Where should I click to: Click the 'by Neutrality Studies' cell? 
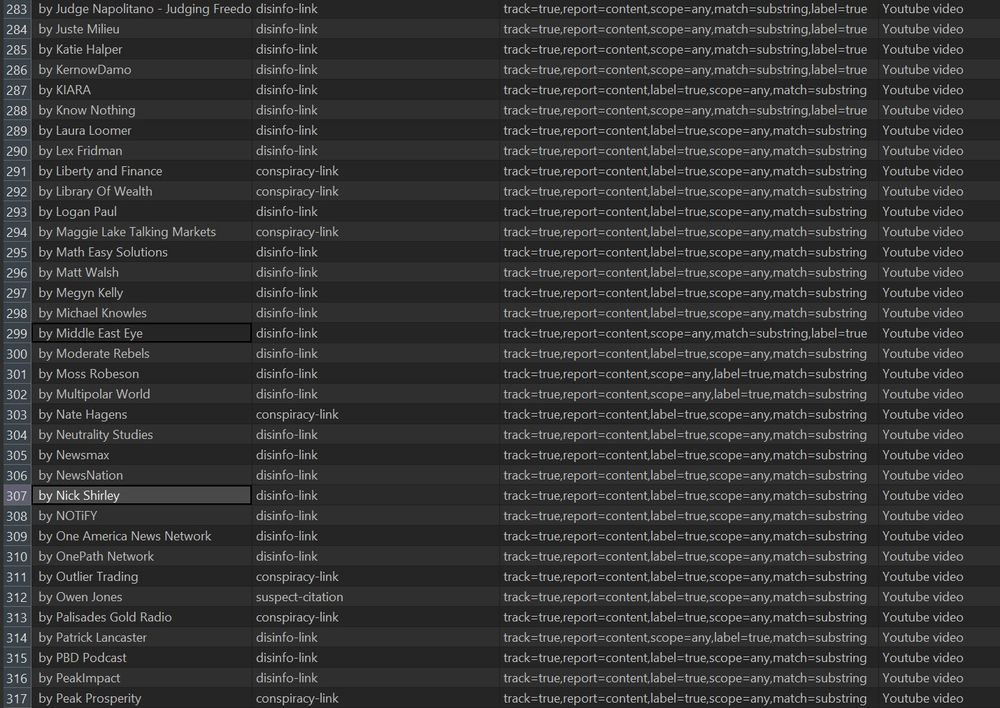point(142,434)
